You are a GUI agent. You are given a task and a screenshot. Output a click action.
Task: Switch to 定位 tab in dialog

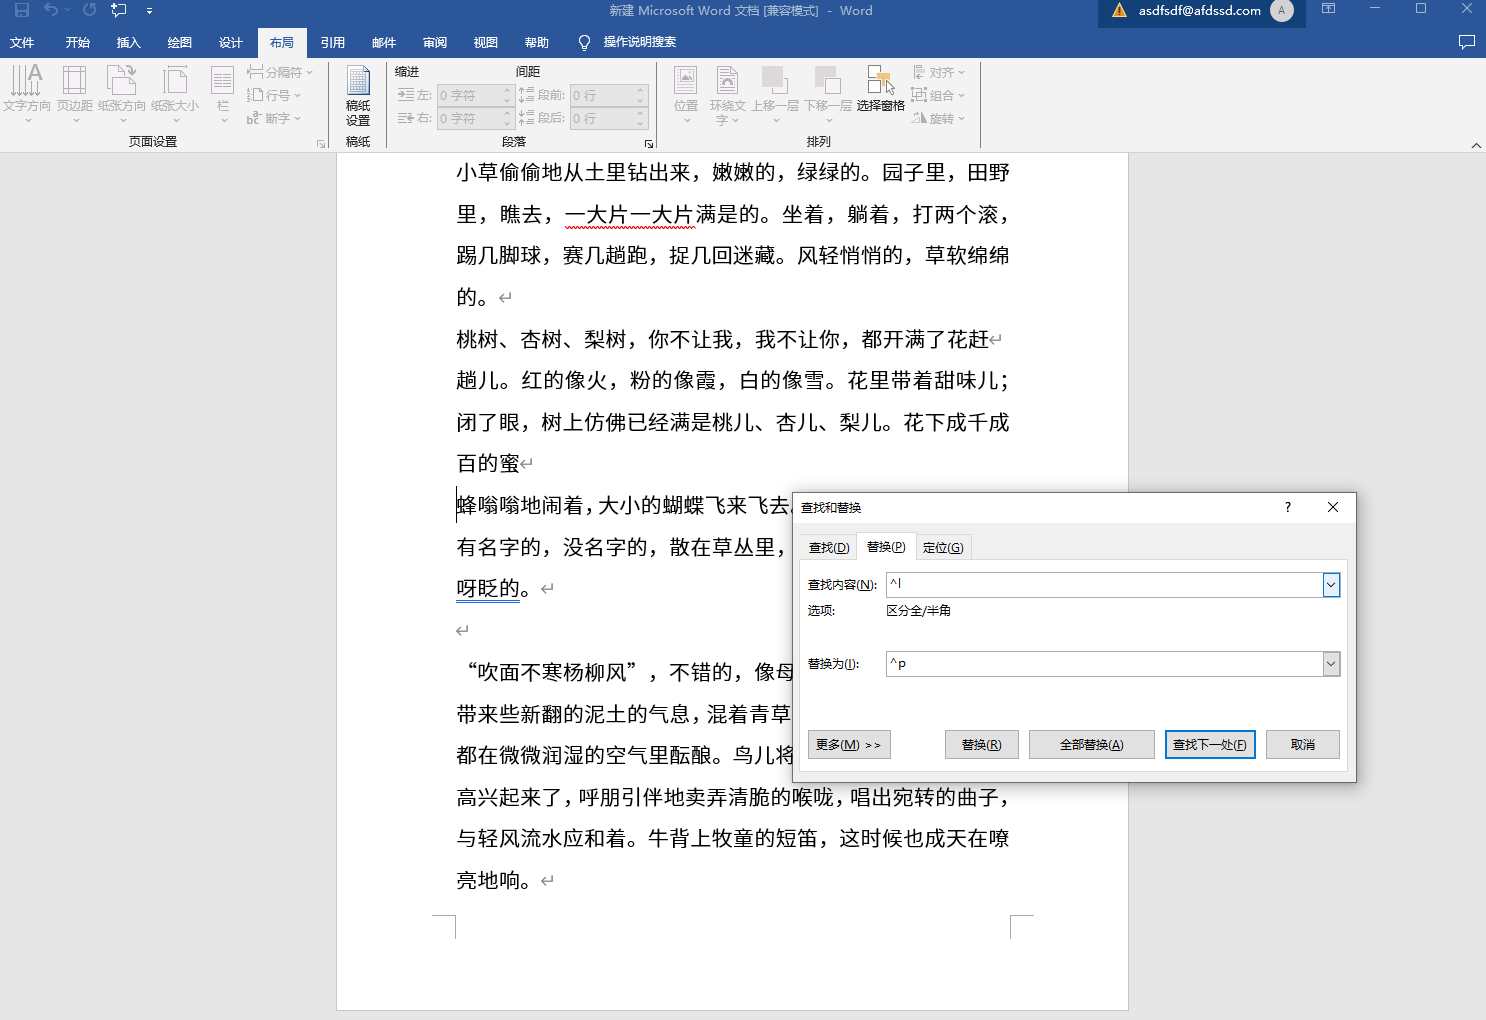click(x=943, y=547)
